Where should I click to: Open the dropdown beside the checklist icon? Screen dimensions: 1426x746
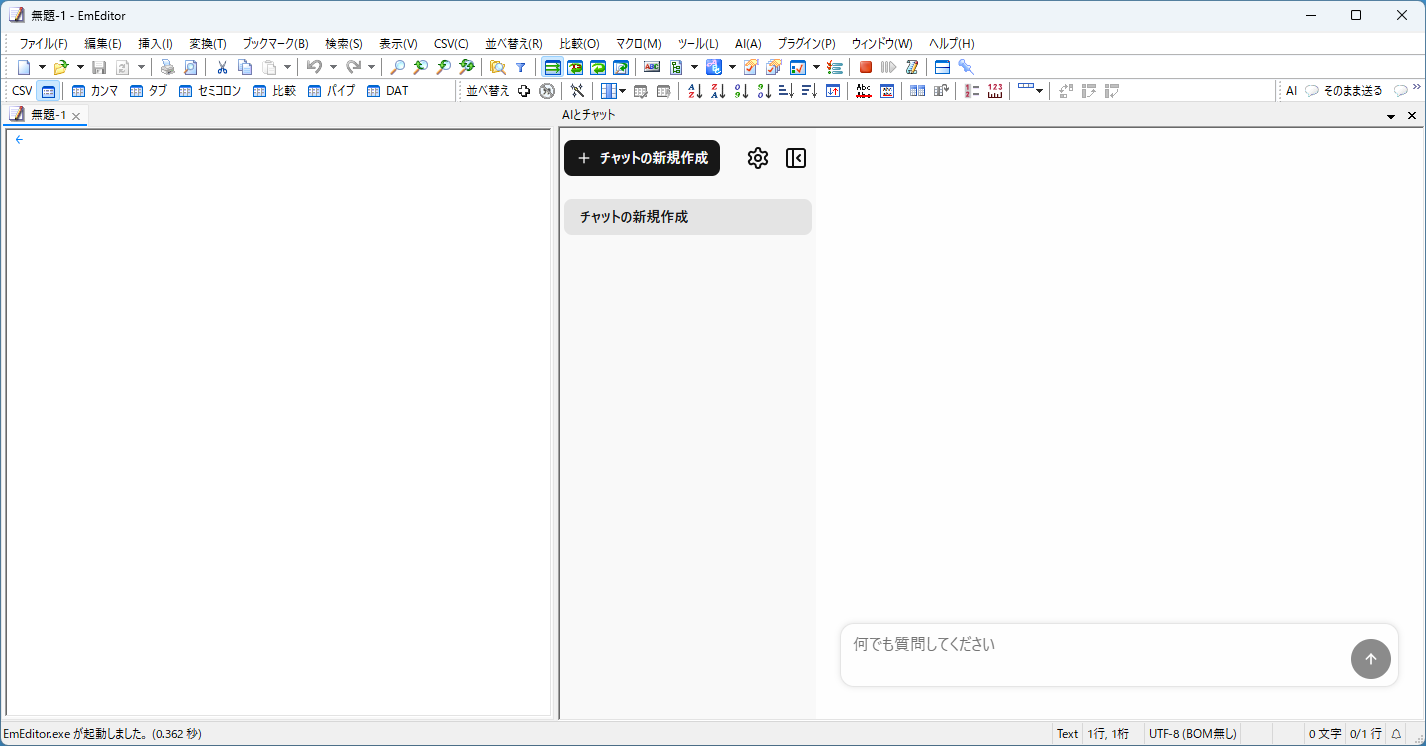click(816, 67)
